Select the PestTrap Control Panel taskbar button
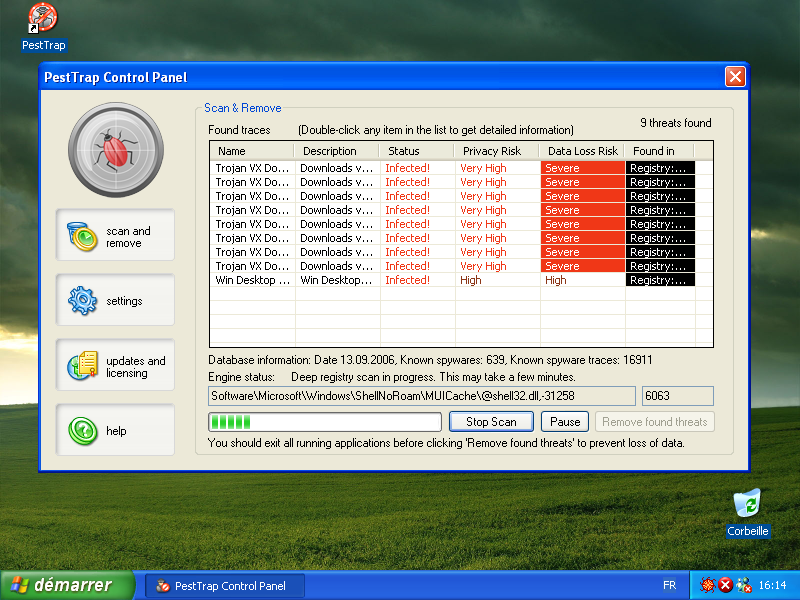Image resolution: width=800 pixels, height=600 pixels. click(225, 586)
